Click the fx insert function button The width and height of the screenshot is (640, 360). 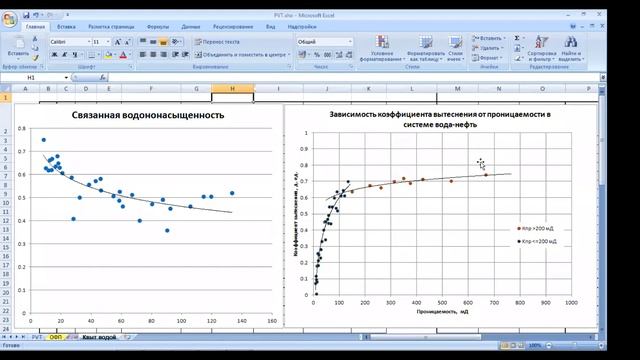pos(102,77)
